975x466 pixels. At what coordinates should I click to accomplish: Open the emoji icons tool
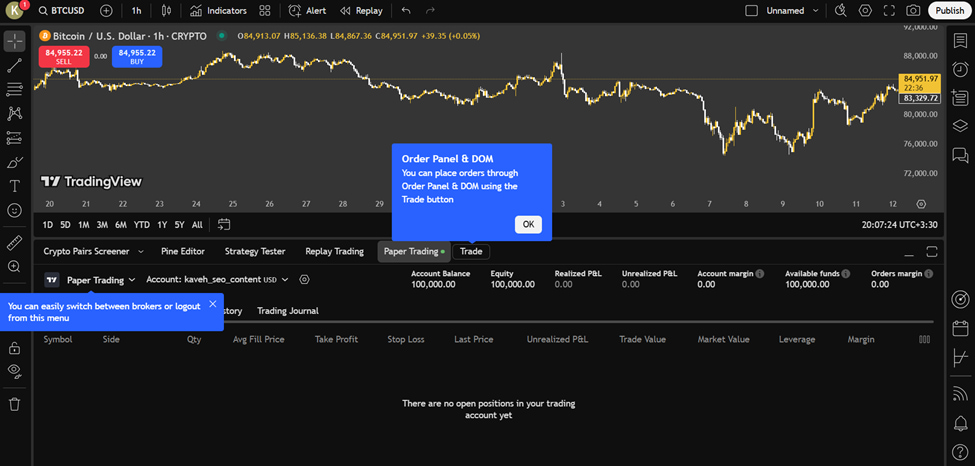(14, 211)
